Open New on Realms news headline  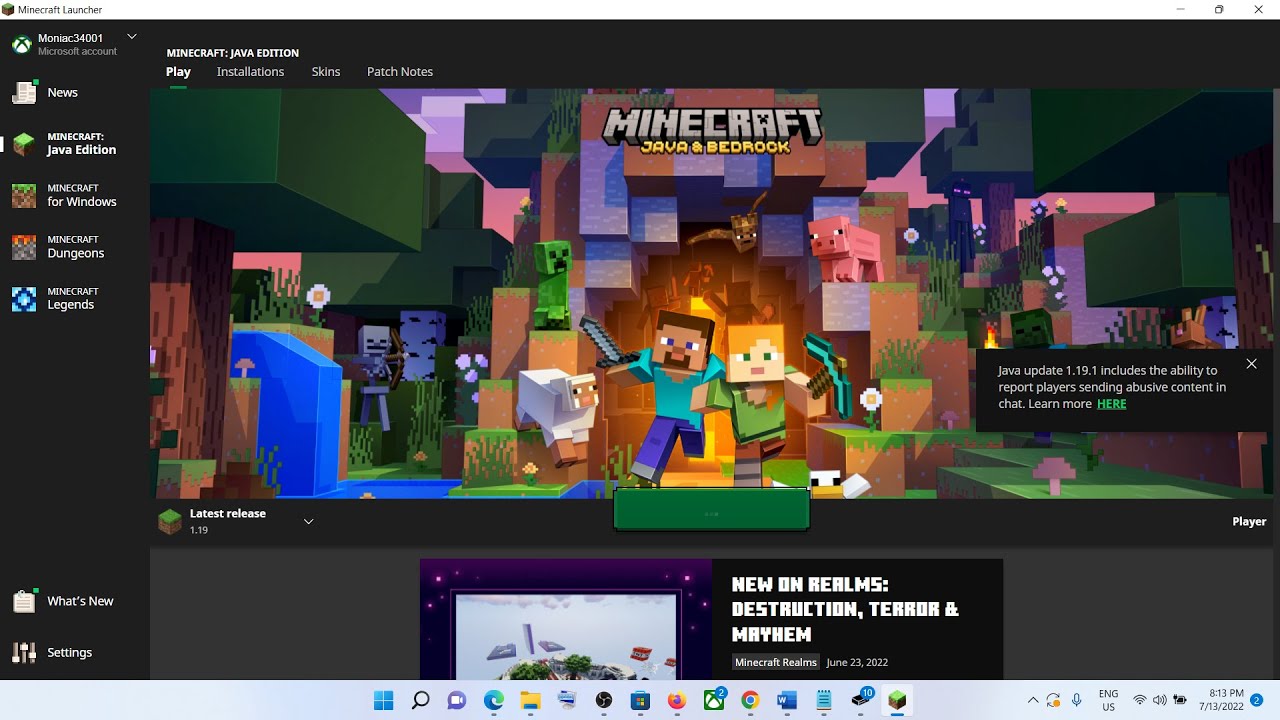pyautogui.click(x=845, y=609)
